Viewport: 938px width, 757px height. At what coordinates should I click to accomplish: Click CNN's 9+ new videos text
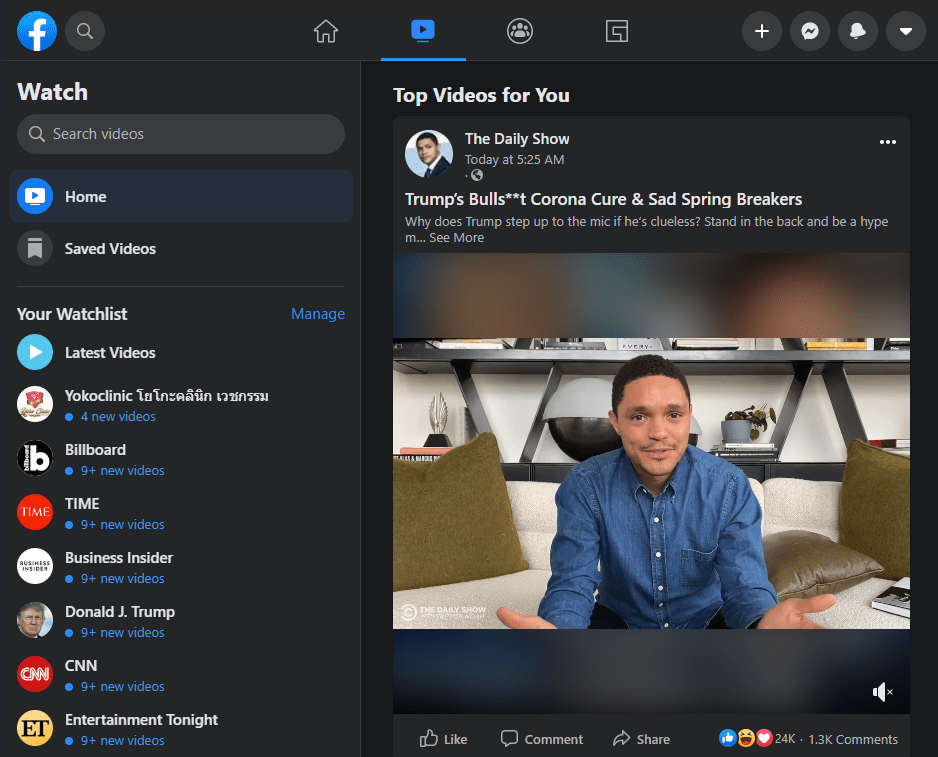click(x=122, y=686)
